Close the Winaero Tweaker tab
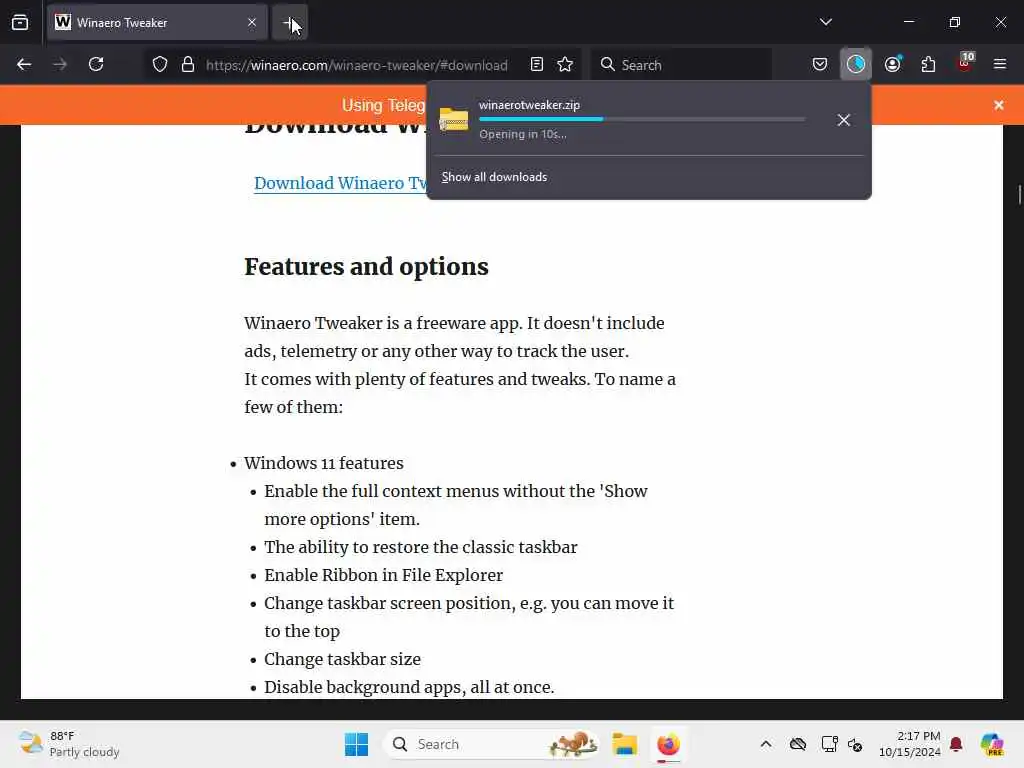 pos(252,22)
